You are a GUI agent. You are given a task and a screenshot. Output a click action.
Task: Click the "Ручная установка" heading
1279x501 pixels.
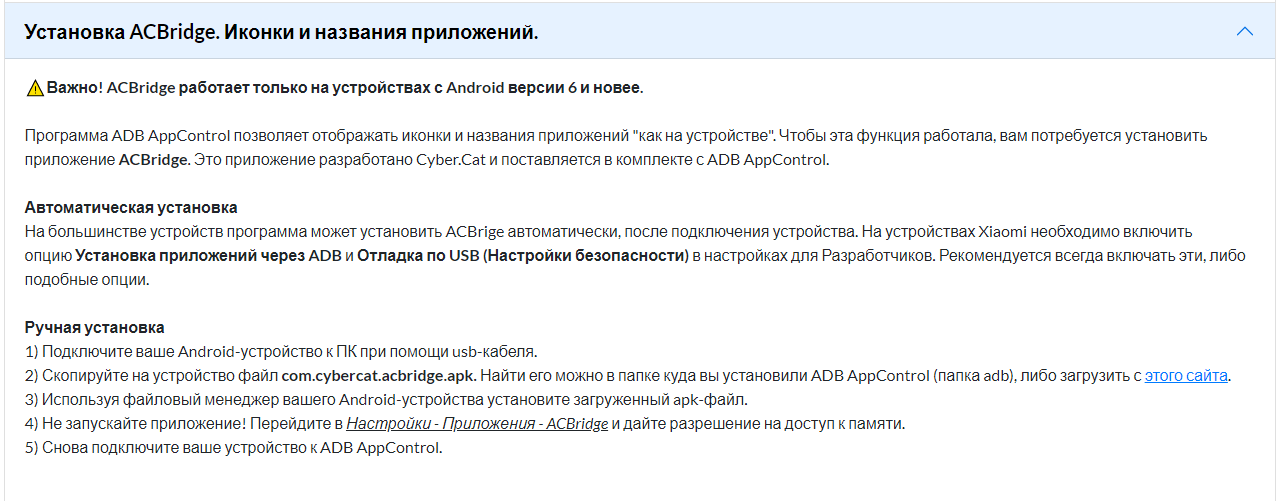pos(95,328)
